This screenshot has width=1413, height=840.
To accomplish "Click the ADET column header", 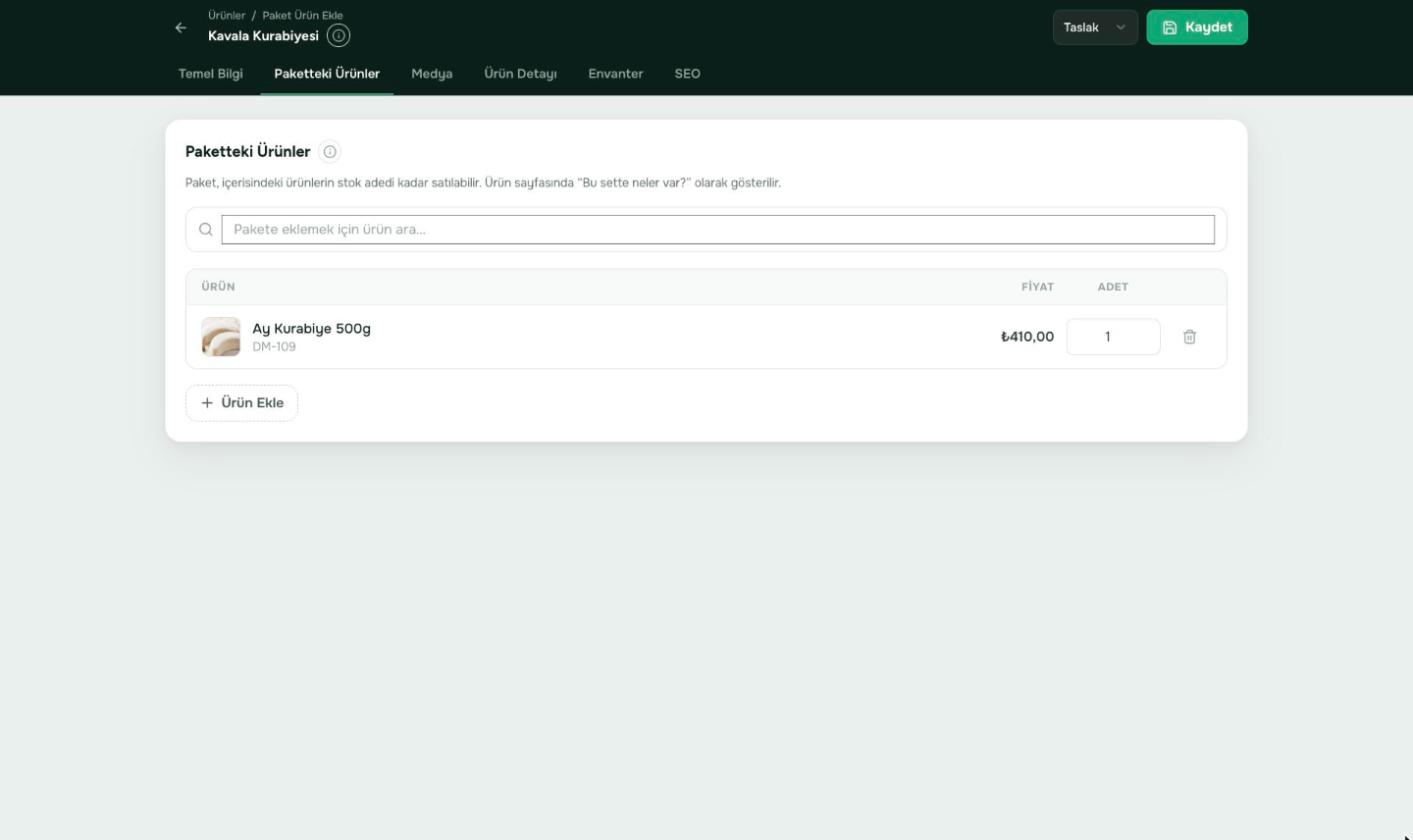I will pos(1113,287).
